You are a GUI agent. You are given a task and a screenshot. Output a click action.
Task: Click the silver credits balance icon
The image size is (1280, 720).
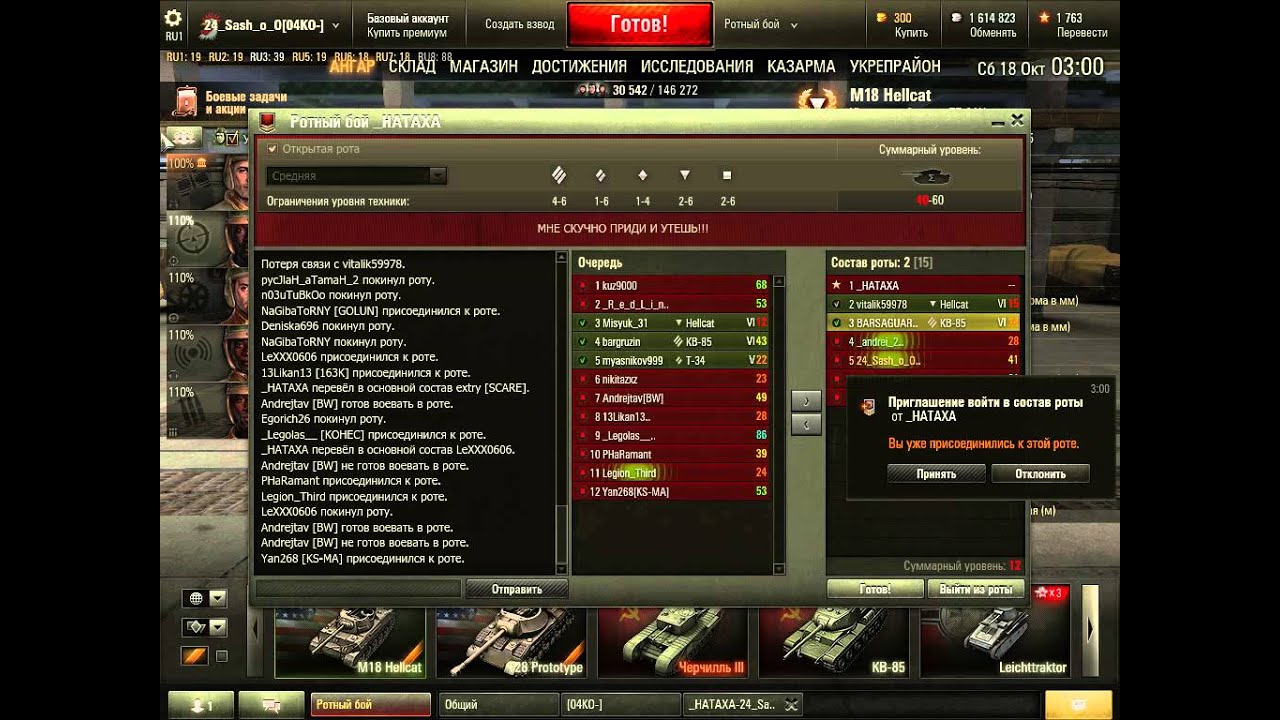[x=956, y=18]
